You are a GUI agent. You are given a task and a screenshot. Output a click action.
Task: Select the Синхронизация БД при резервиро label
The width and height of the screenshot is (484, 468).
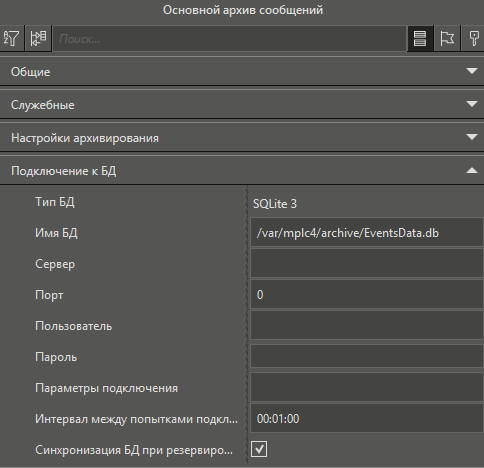pyautogui.click(x=134, y=450)
